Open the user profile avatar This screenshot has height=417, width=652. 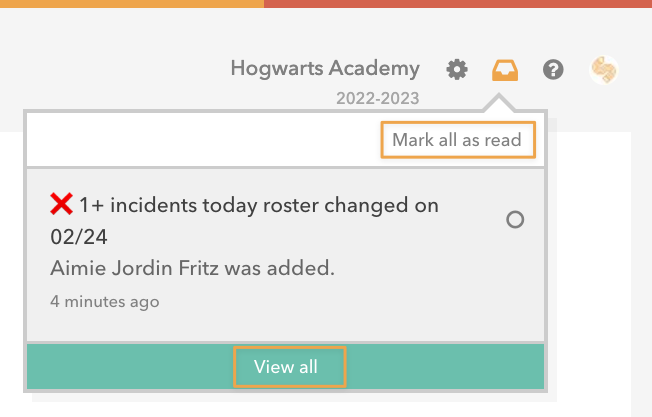(604, 69)
